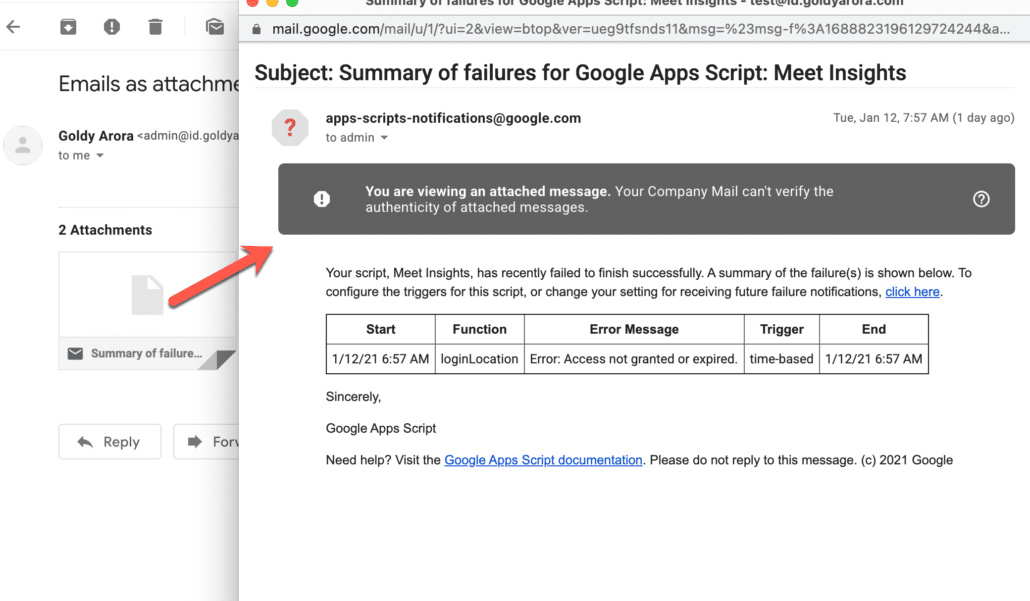This screenshot has height=601, width=1030.
Task: Open the 'click here' trigger settings link
Action: [912, 292]
